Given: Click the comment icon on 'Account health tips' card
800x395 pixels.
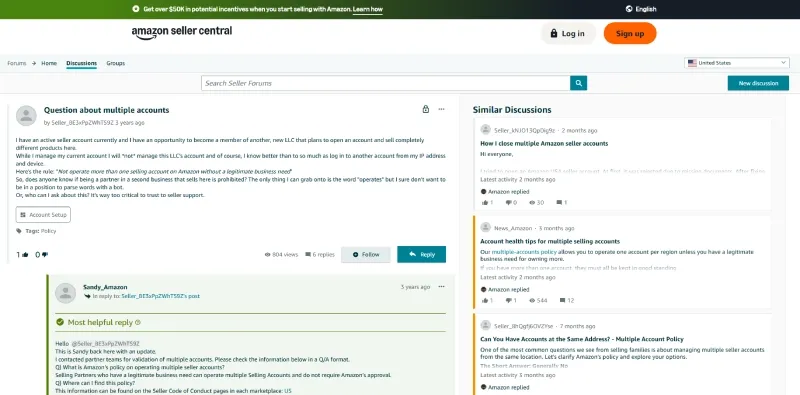Looking at the screenshot, I should pyautogui.click(x=562, y=301).
